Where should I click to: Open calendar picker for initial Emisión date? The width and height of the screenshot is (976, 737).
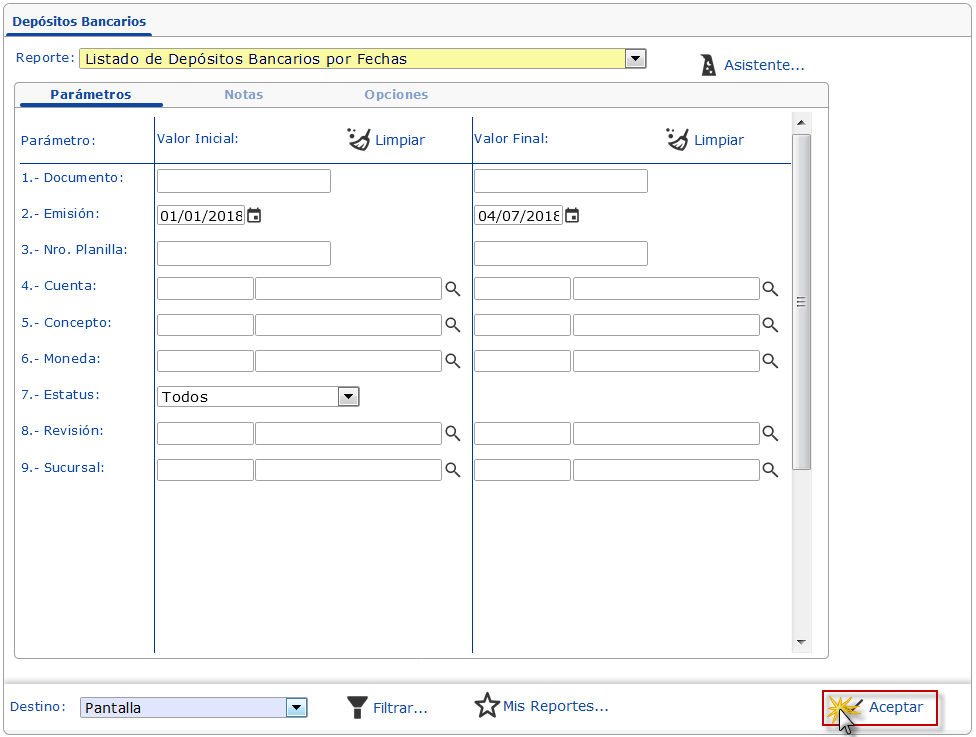pos(254,216)
